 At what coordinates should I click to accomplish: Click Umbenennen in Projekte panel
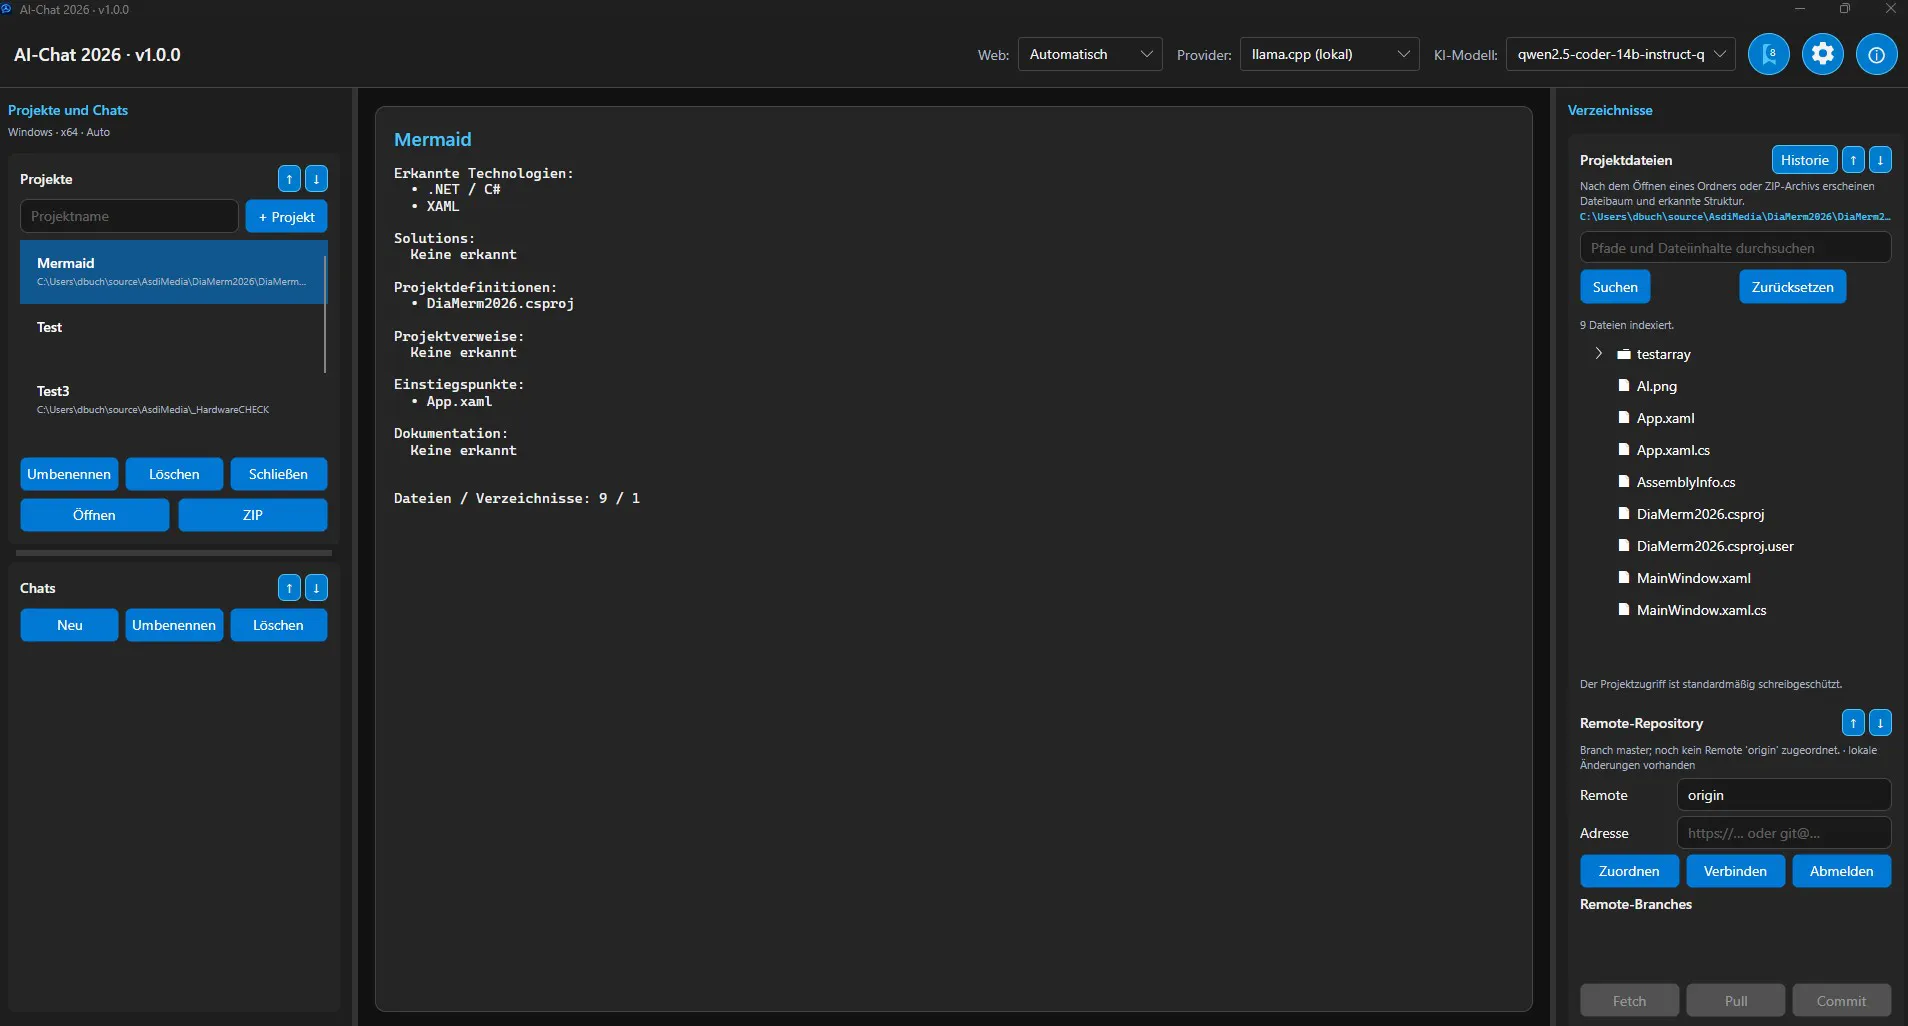pyautogui.click(x=69, y=474)
